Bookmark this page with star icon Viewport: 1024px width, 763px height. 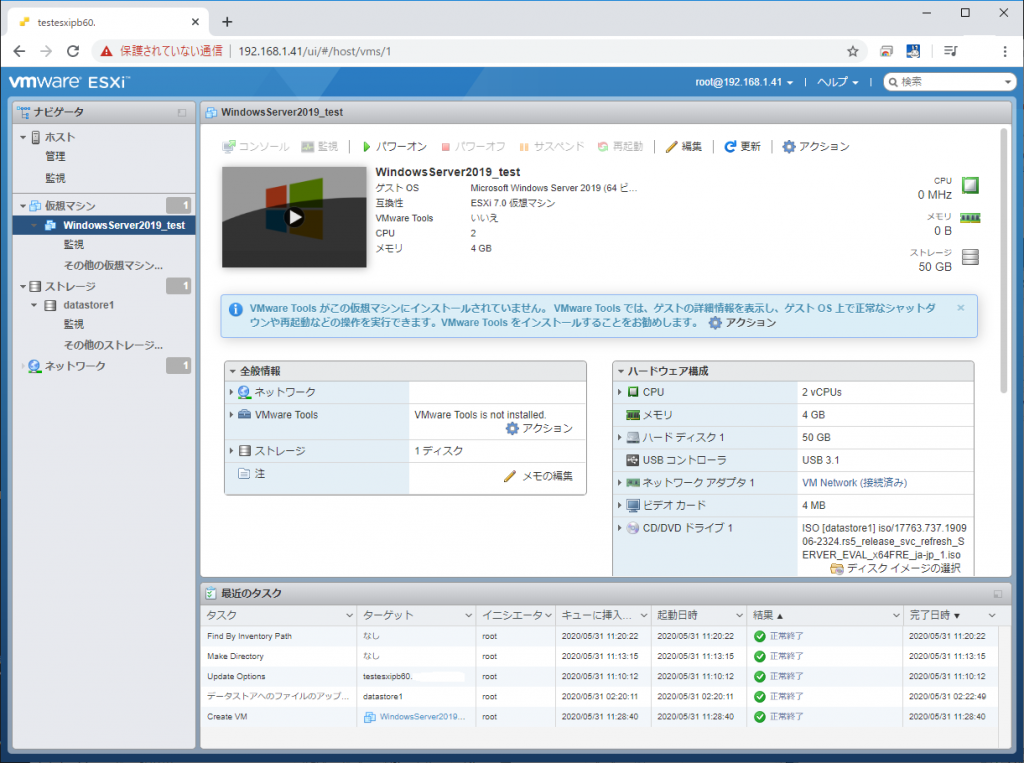[x=852, y=51]
